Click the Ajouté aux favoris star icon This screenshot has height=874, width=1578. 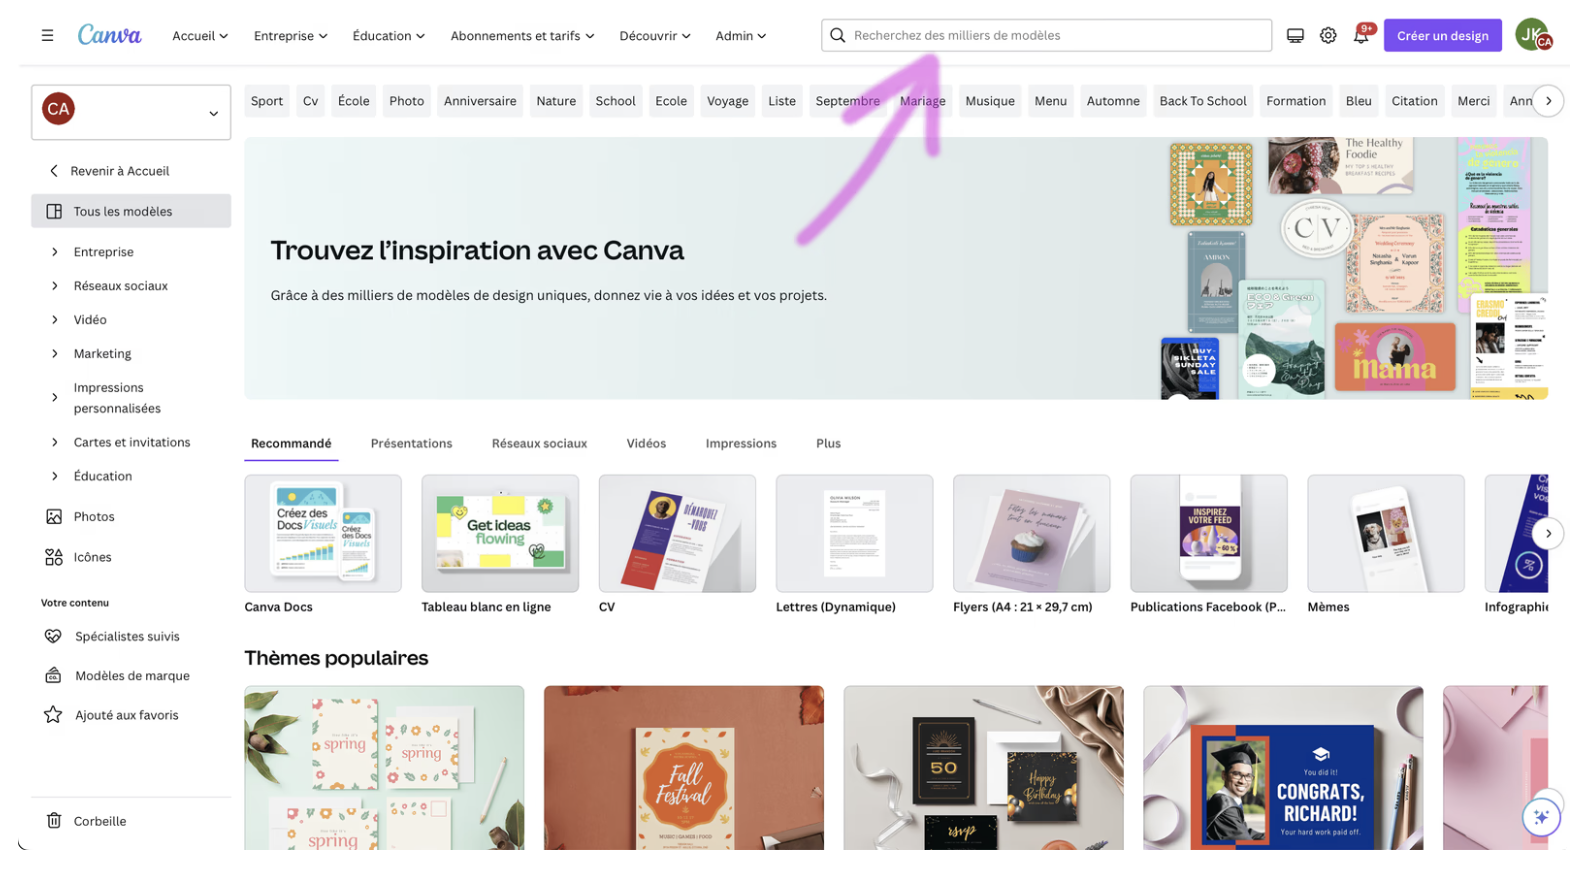[x=53, y=714]
